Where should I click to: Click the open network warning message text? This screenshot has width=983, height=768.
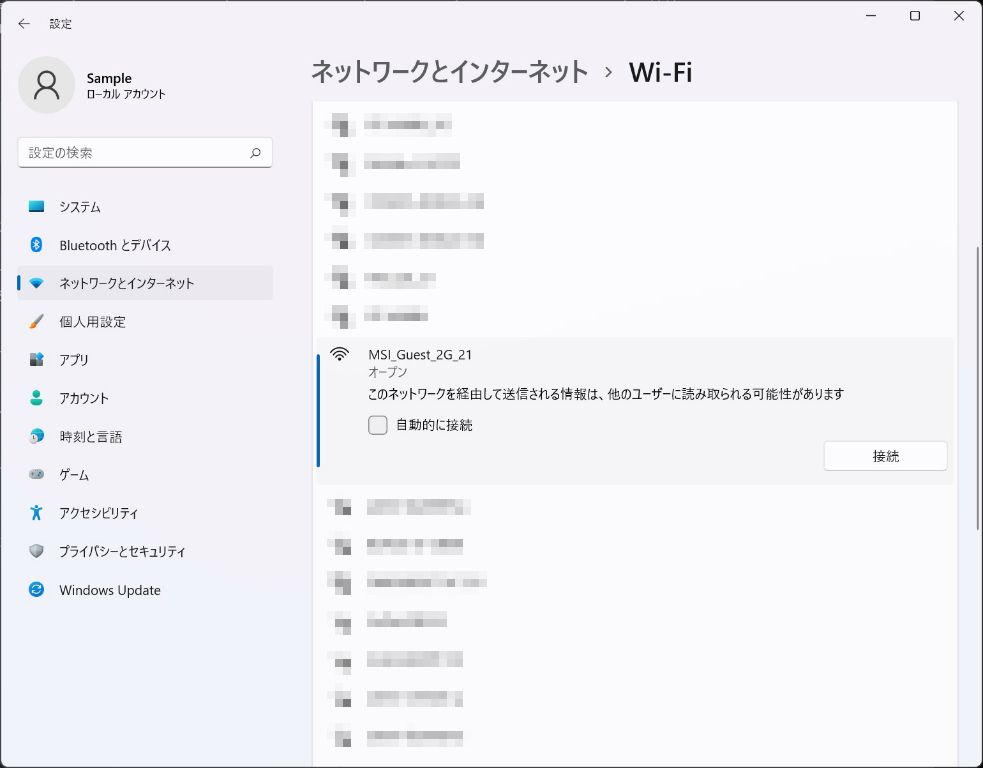pyautogui.click(x=606, y=394)
